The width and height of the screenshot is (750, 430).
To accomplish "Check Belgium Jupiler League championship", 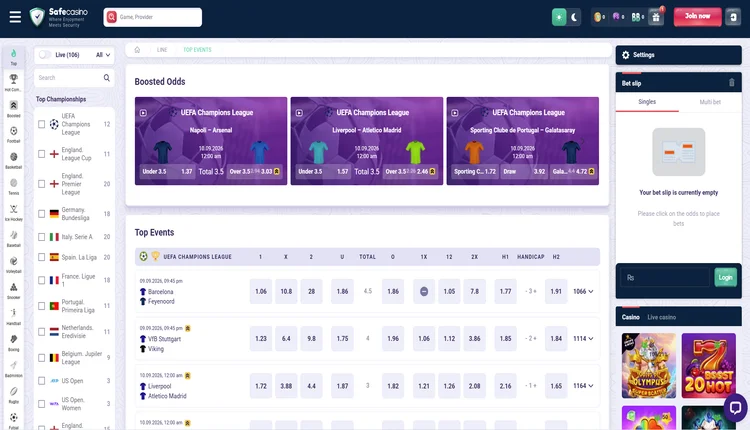I will point(42,358).
